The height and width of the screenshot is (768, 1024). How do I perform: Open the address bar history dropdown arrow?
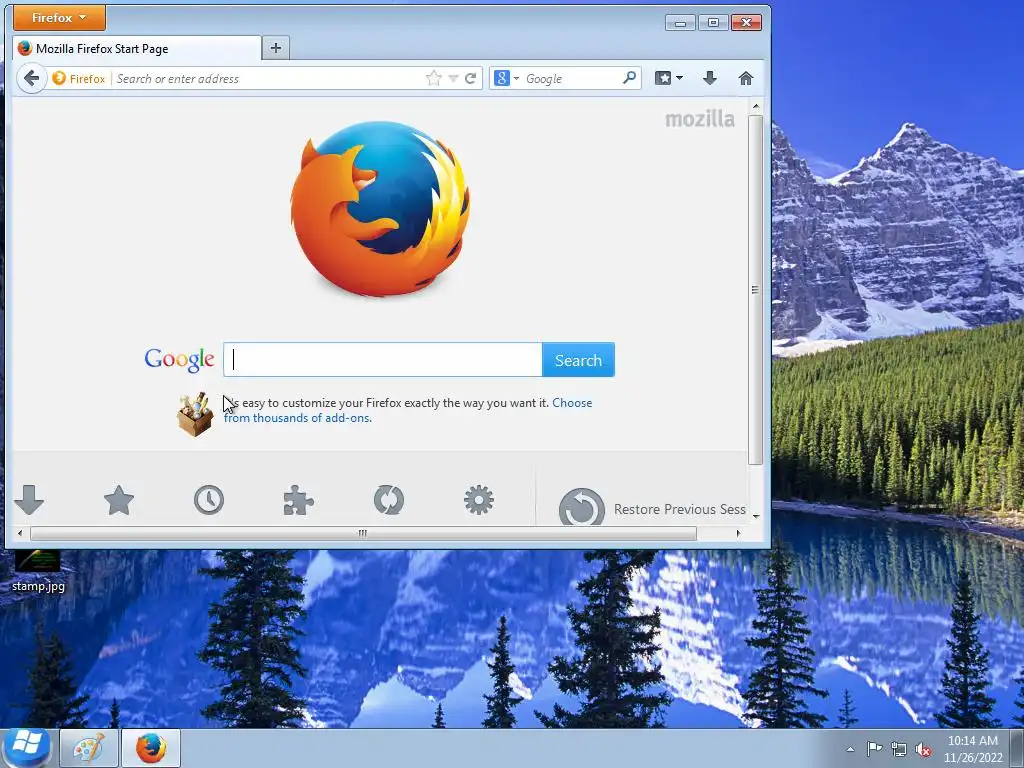pos(453,78)
